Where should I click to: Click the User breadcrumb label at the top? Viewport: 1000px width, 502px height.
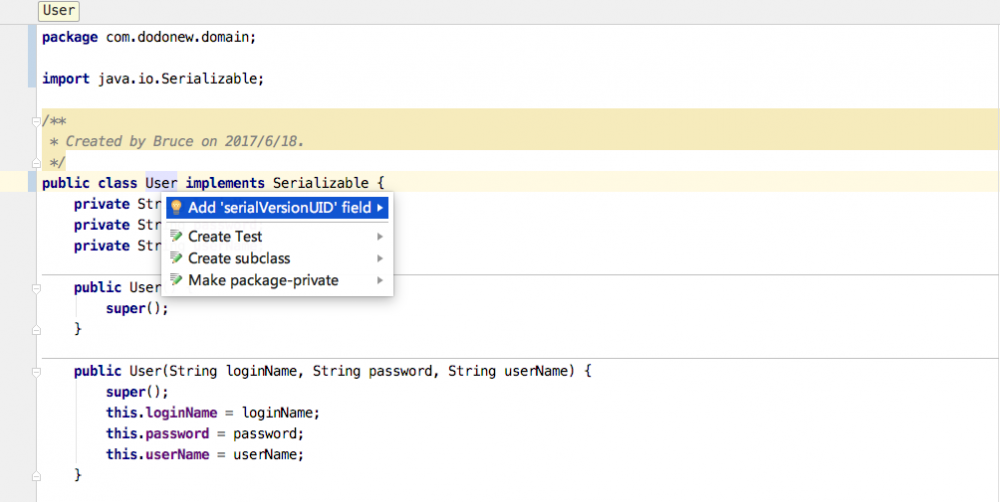[60, 11]
